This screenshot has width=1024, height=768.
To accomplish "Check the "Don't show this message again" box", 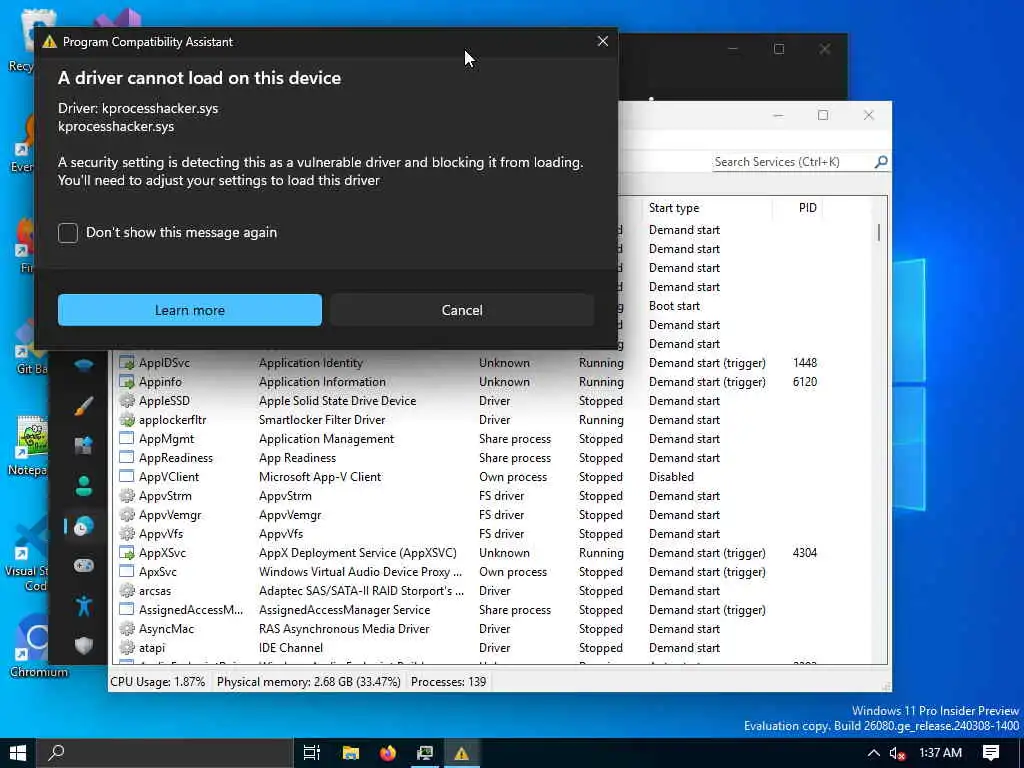I will tap(68, 233).
